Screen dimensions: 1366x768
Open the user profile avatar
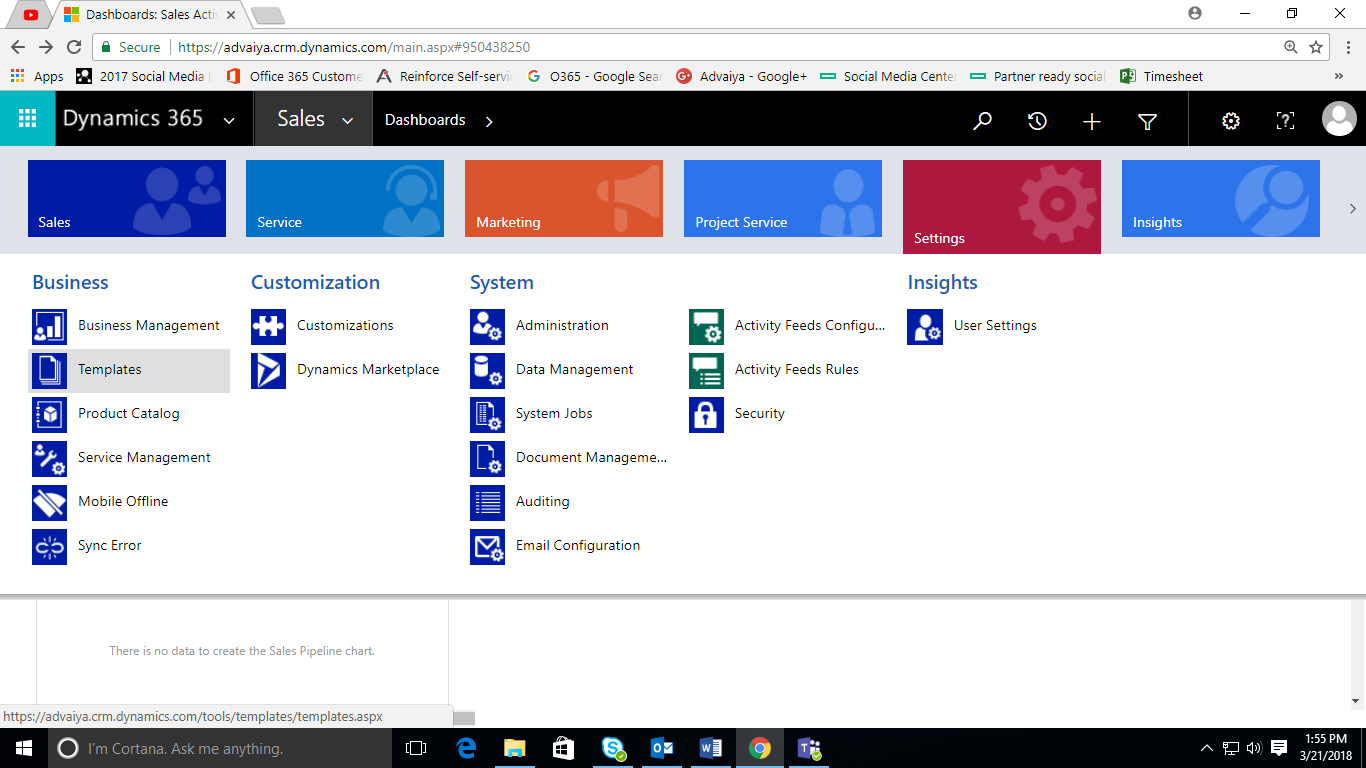click(1339, 119)
